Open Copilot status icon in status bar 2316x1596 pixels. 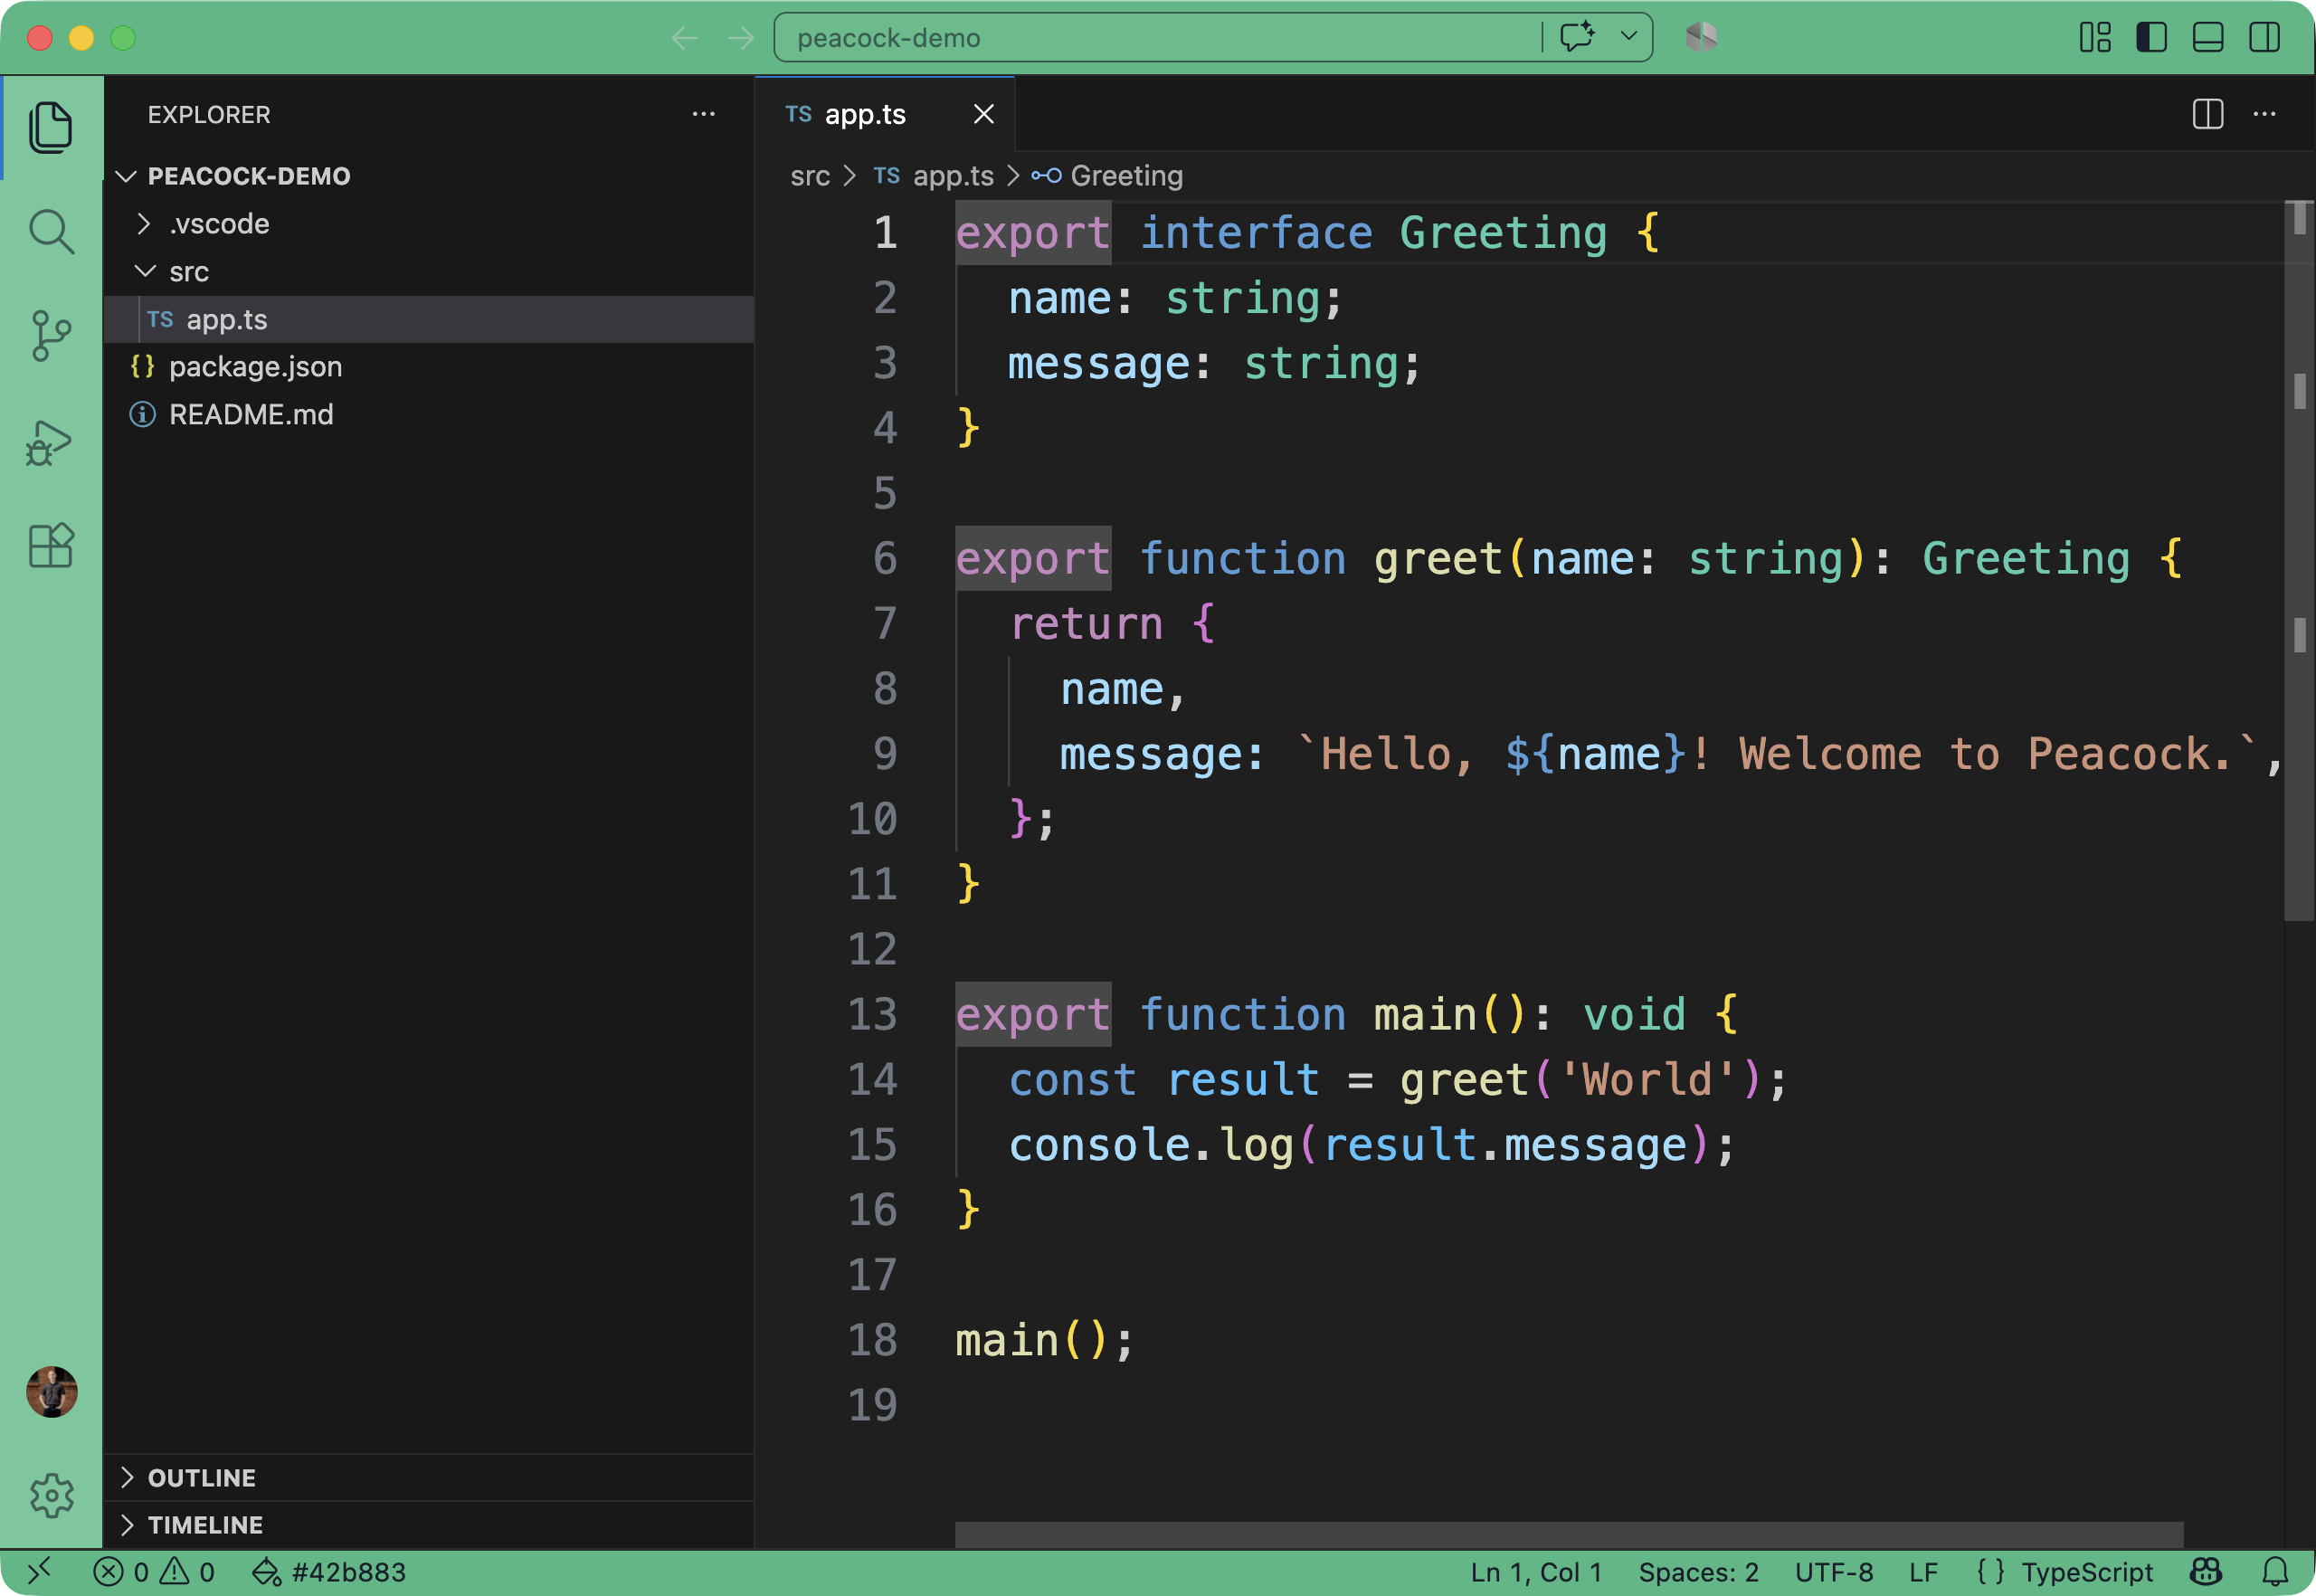click(x=2206, y=1572)
